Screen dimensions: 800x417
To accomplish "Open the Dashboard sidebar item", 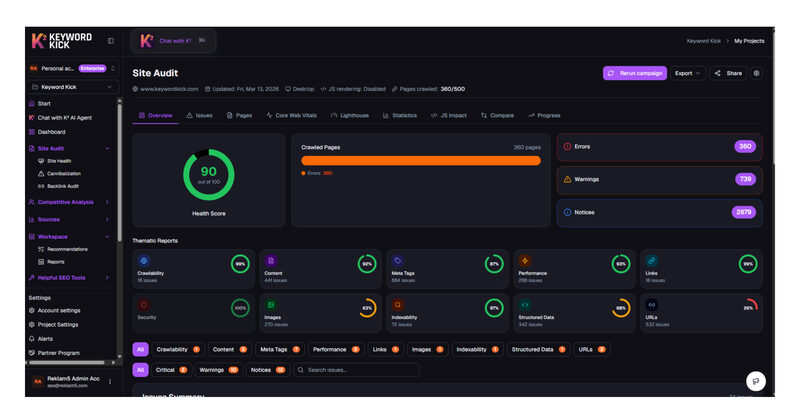I will (x=47, y=132).
